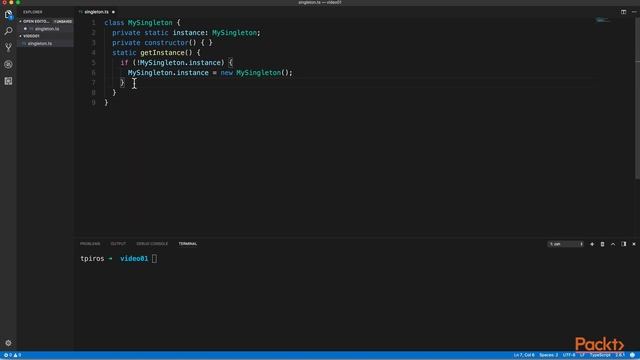
Task: Click LF line ending in status bar
Action: point(582,355)
